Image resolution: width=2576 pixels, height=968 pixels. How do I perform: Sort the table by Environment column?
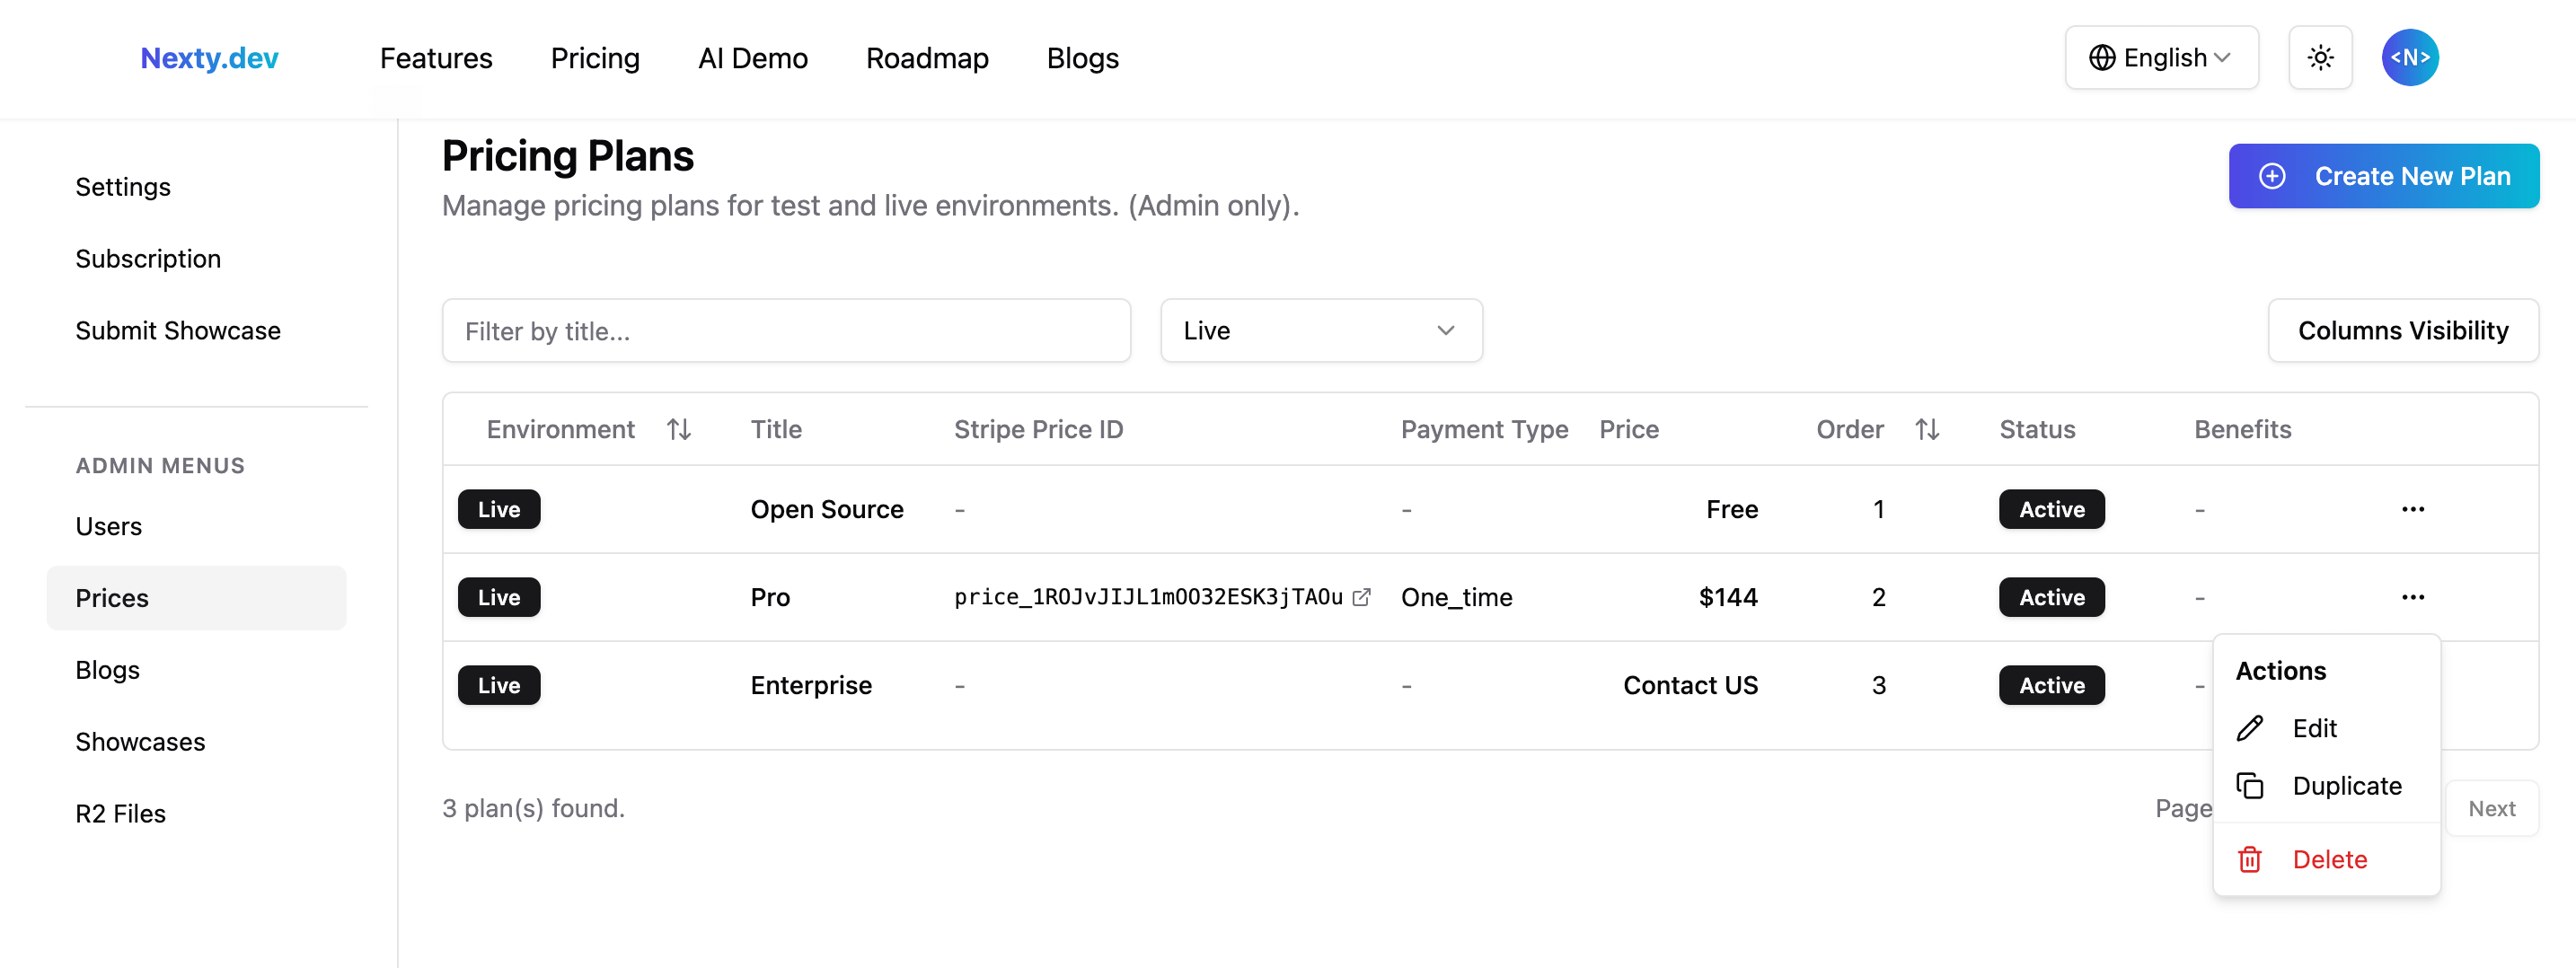coord(679,429)
